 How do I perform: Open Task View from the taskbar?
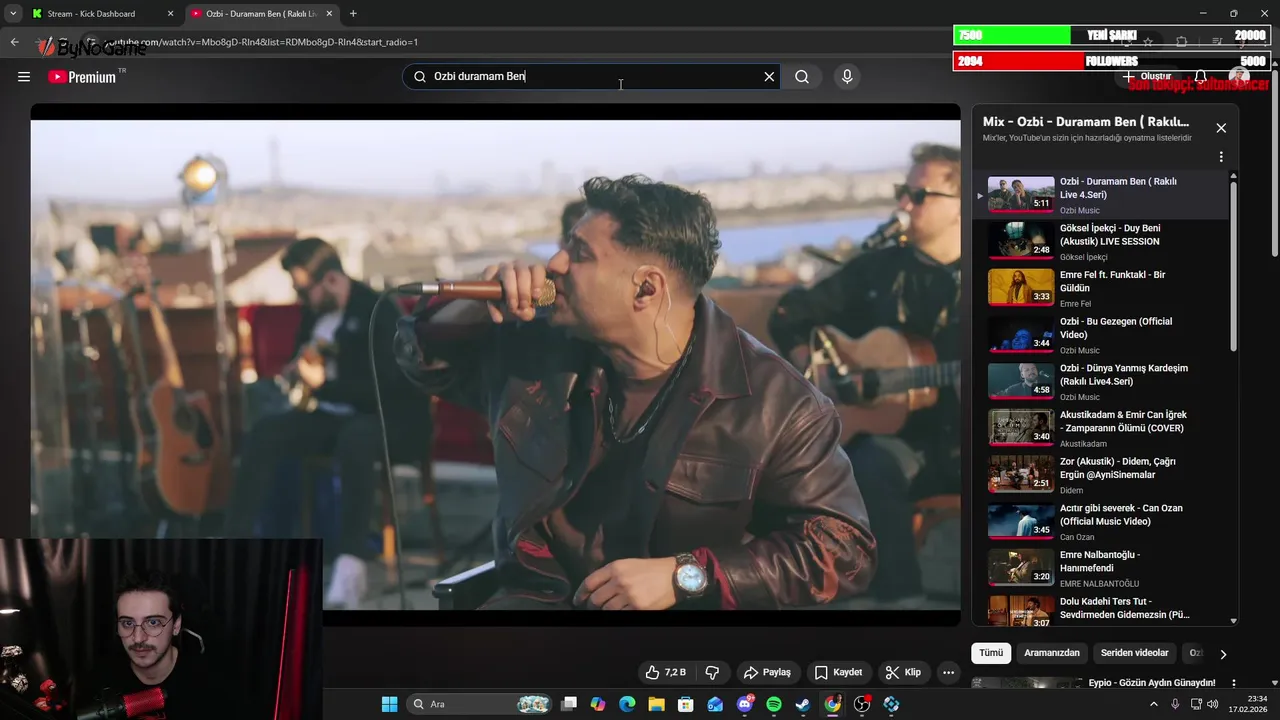click(x=569, y=704)
